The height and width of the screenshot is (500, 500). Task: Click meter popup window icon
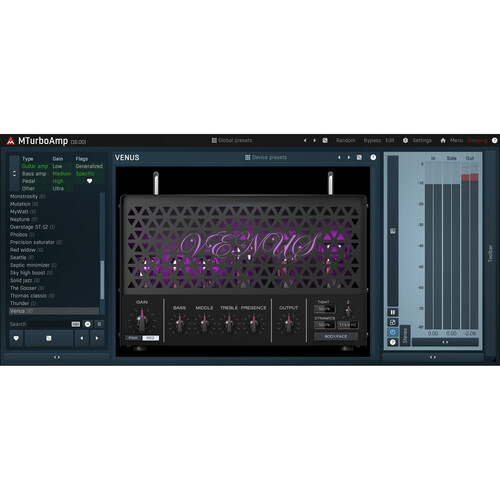(393, 322)
